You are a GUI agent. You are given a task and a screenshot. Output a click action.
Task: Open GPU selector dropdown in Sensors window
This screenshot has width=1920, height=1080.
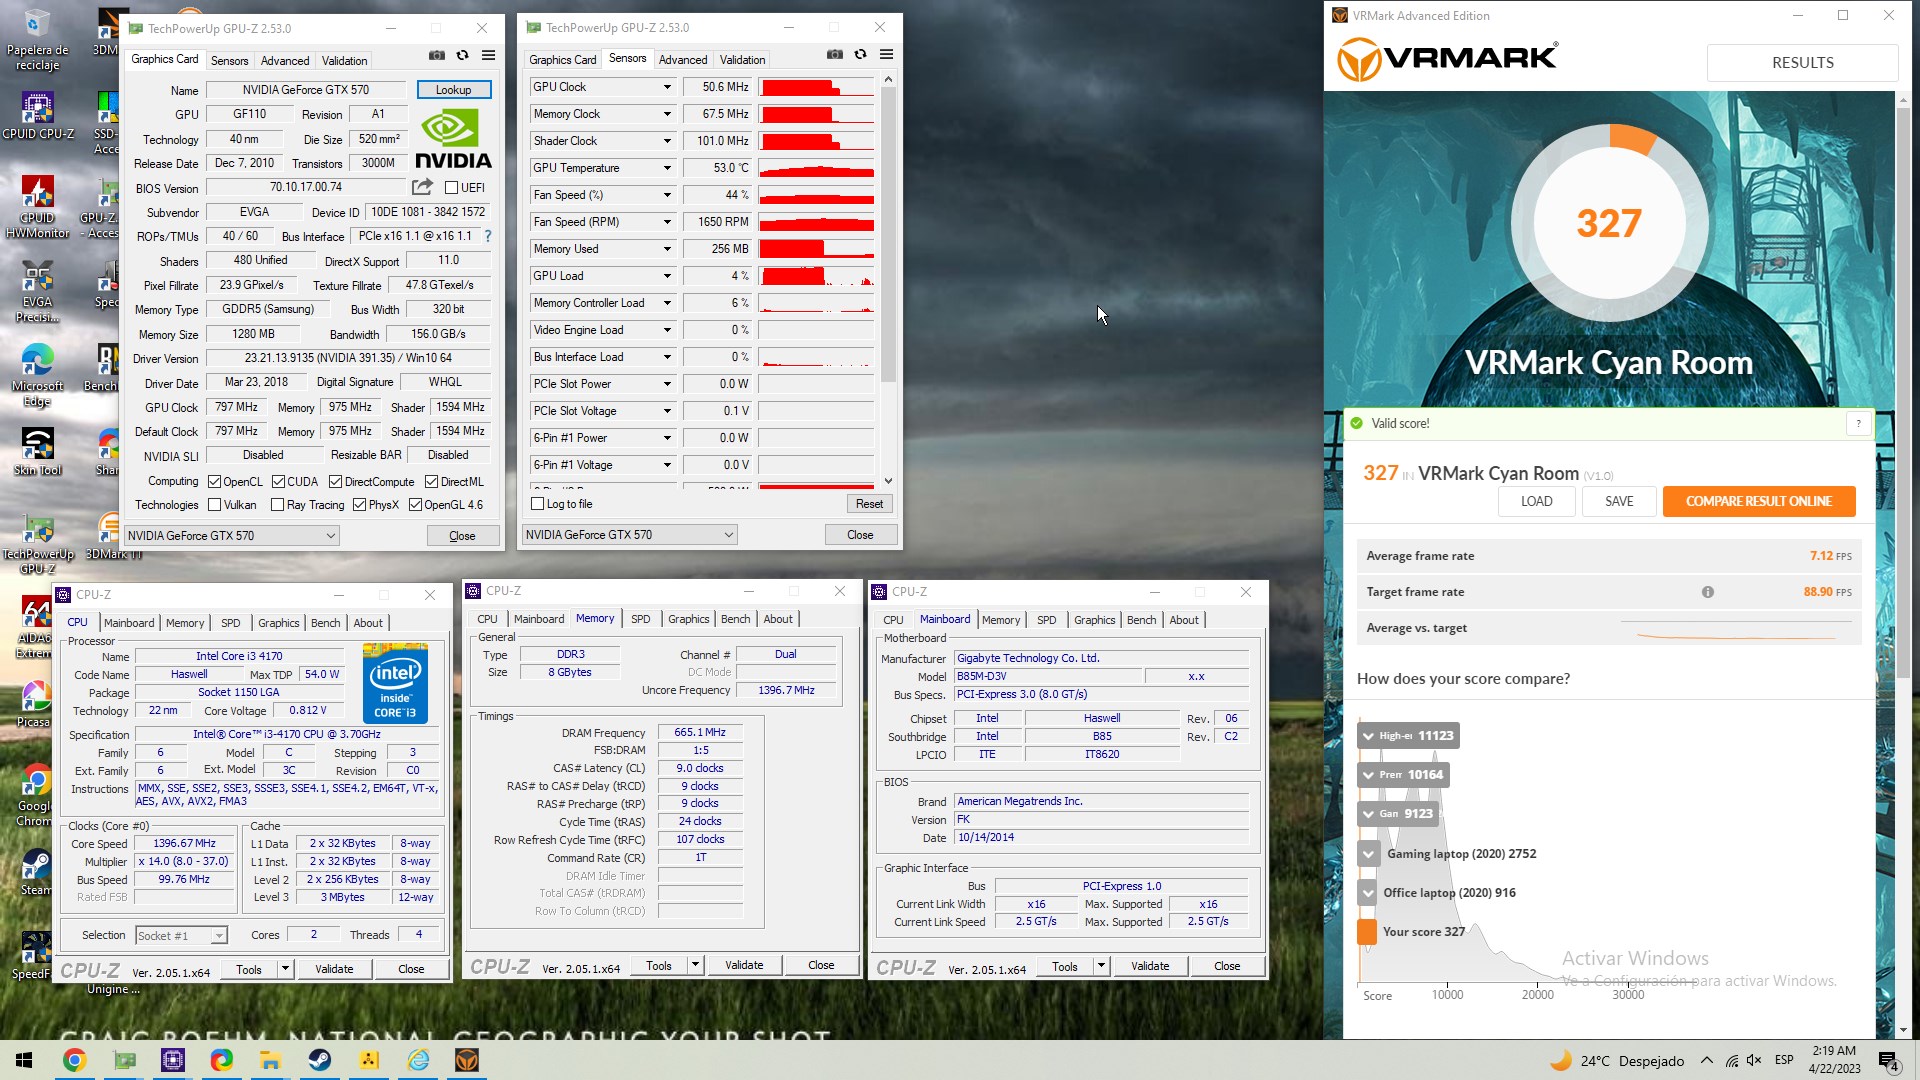(629, 535)
